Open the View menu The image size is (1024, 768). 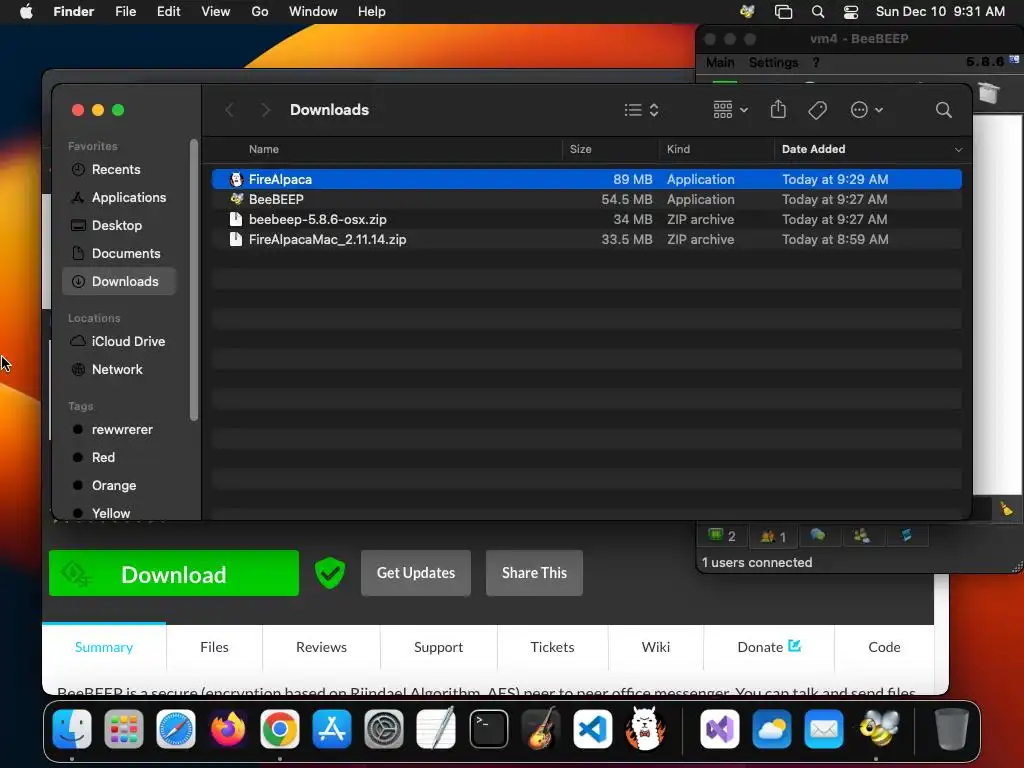click(x=216, y=12)
